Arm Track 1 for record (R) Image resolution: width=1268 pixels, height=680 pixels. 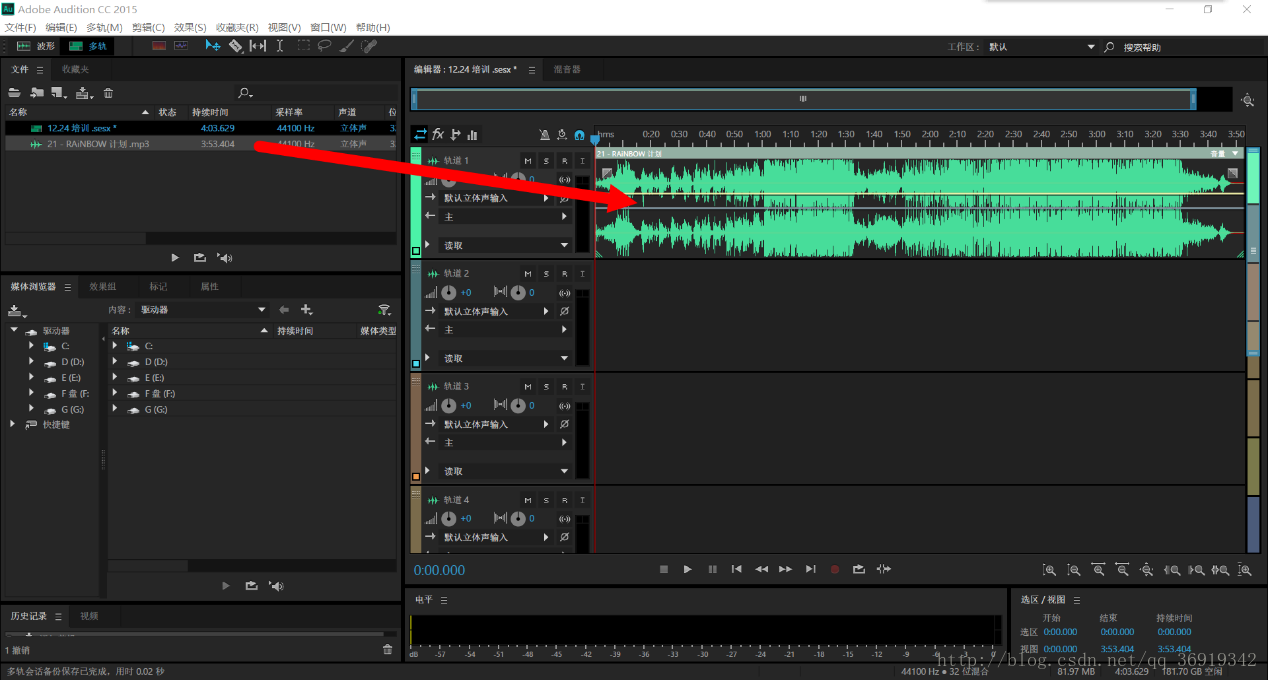pyautogui.click(x=564, y=161)
